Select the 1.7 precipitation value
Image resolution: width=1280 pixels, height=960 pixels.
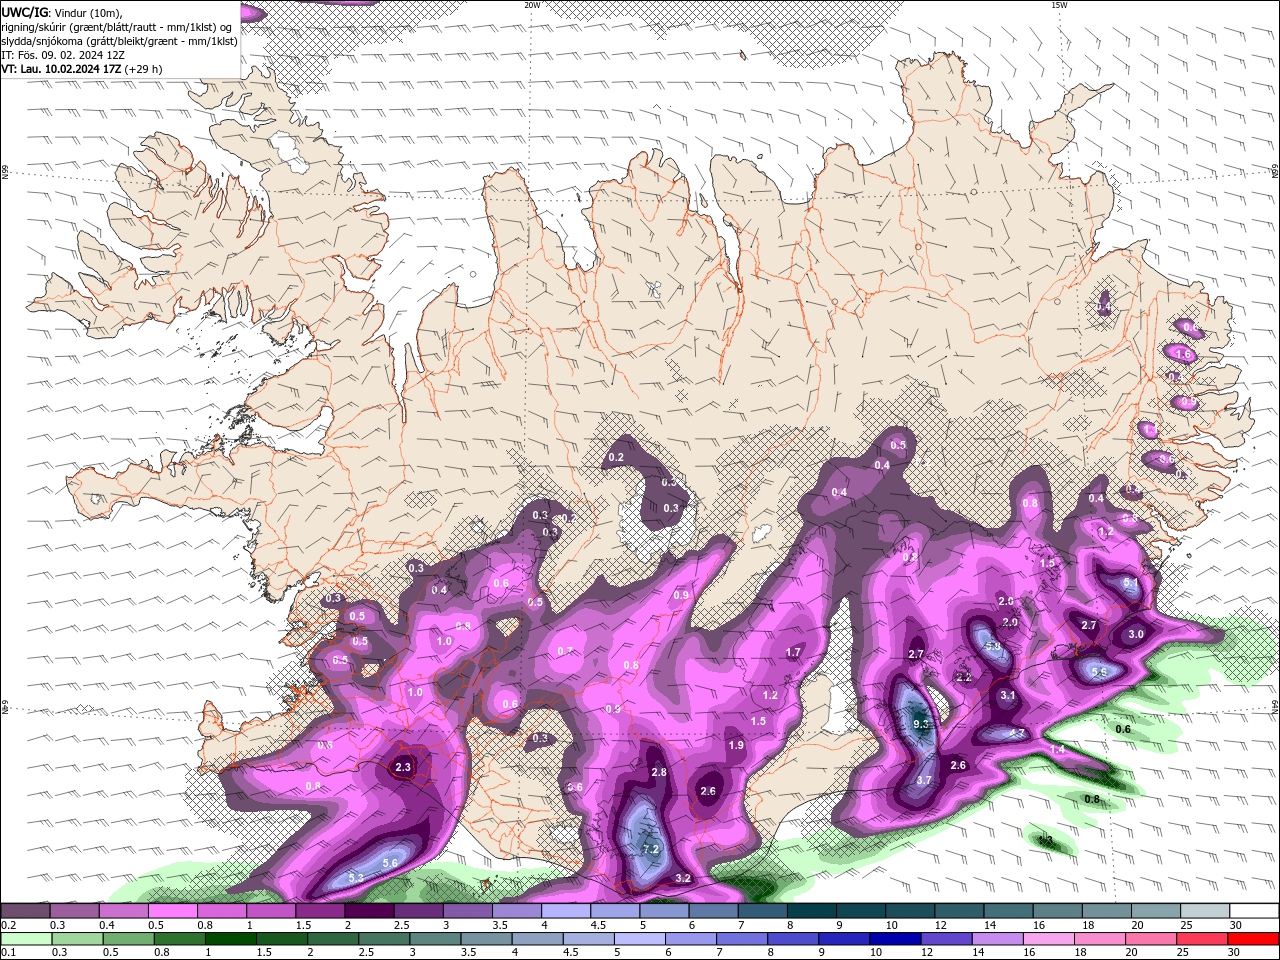click(794, 652)
